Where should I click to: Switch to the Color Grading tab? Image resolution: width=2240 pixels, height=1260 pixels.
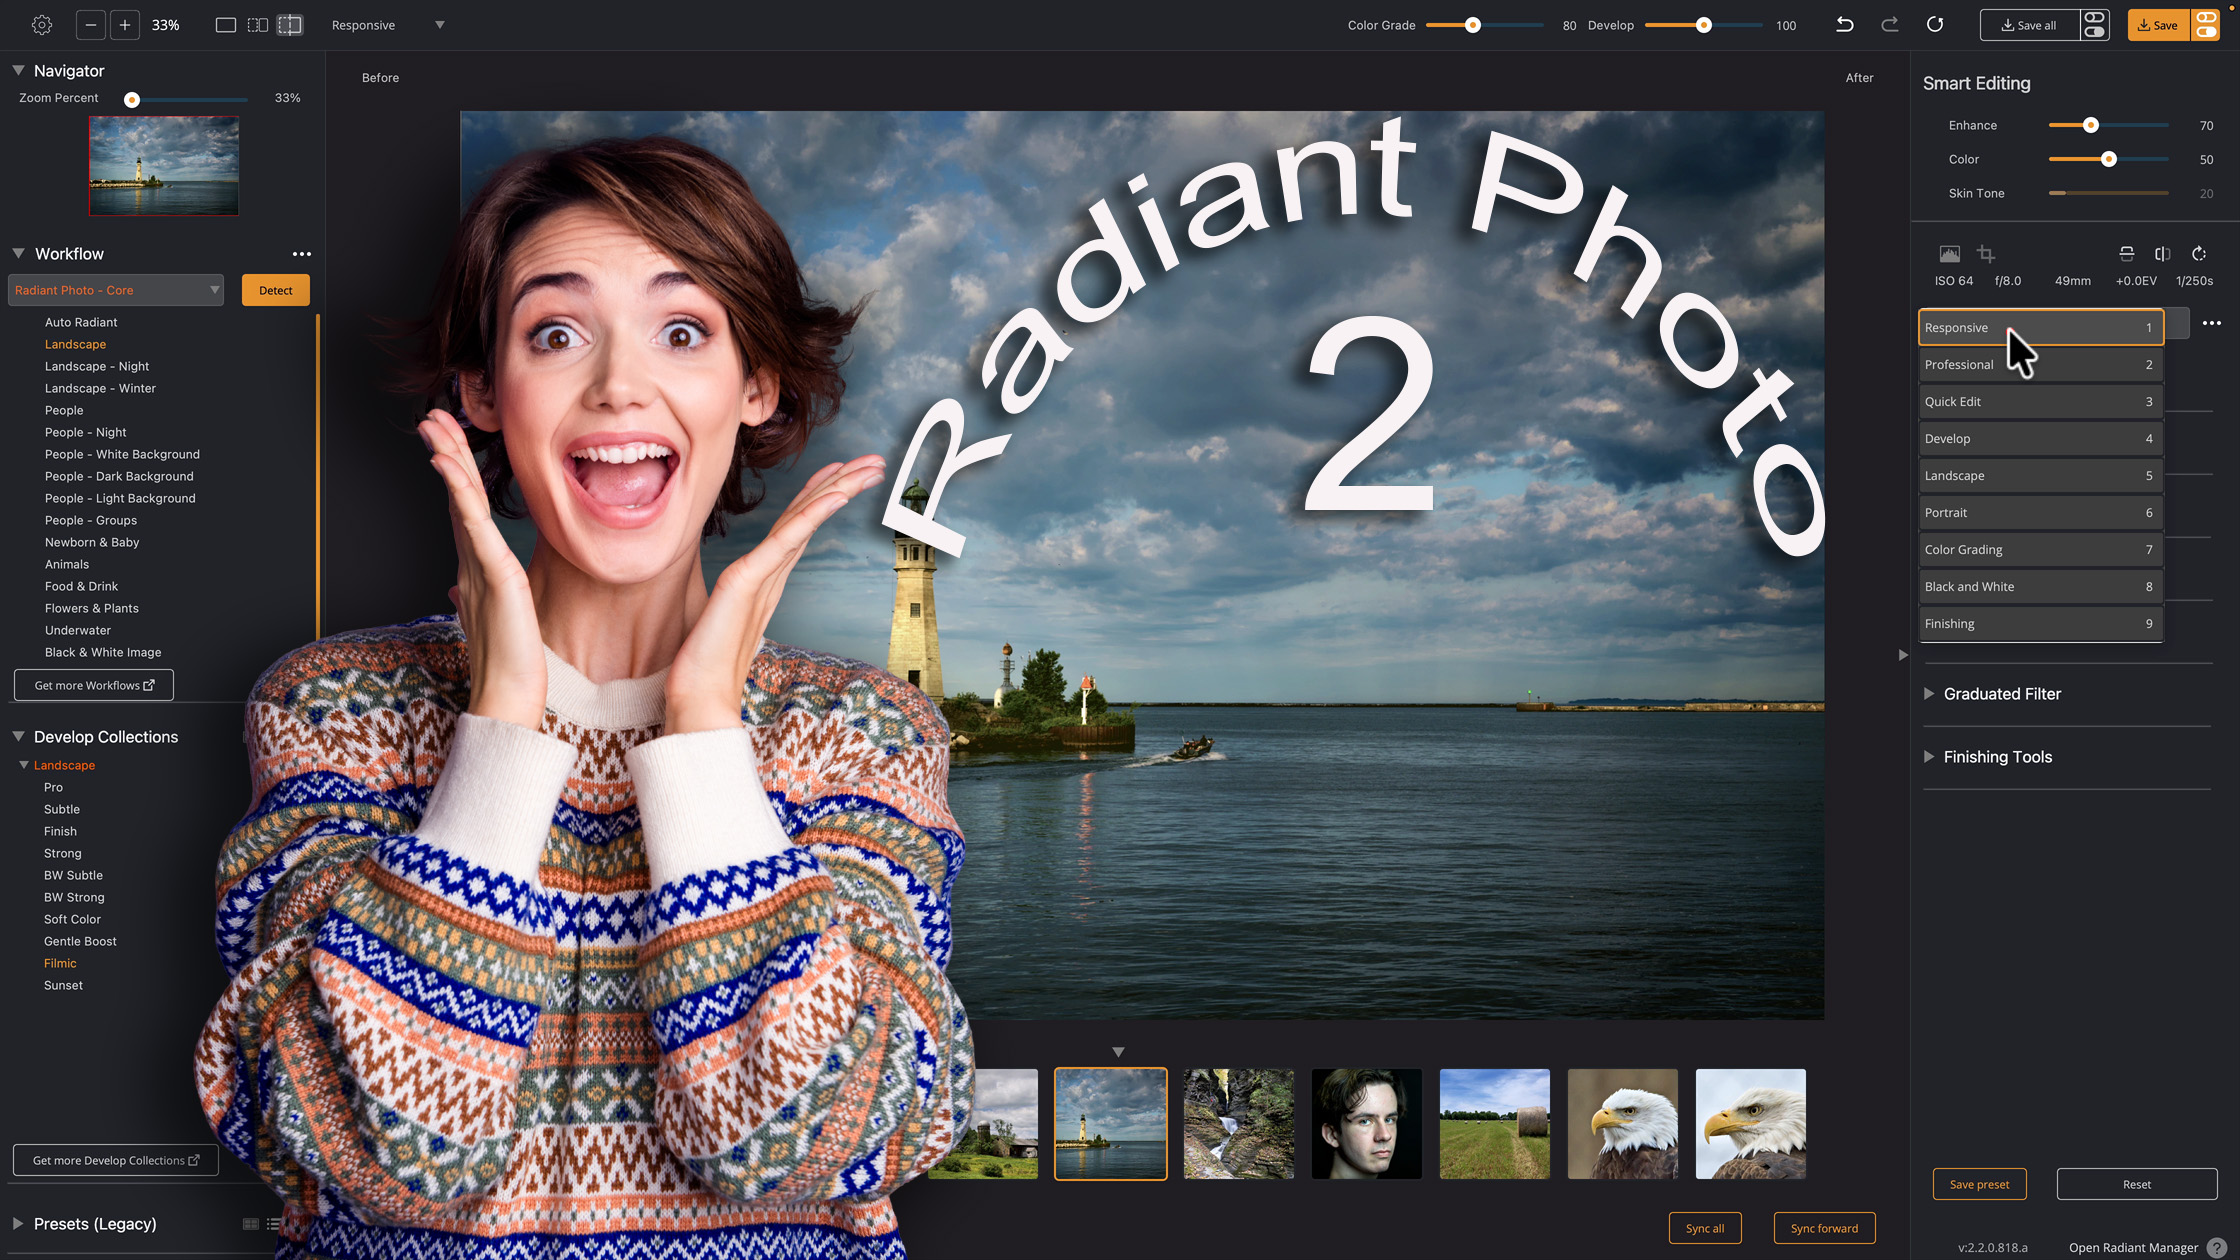[x=2040, y=549]
